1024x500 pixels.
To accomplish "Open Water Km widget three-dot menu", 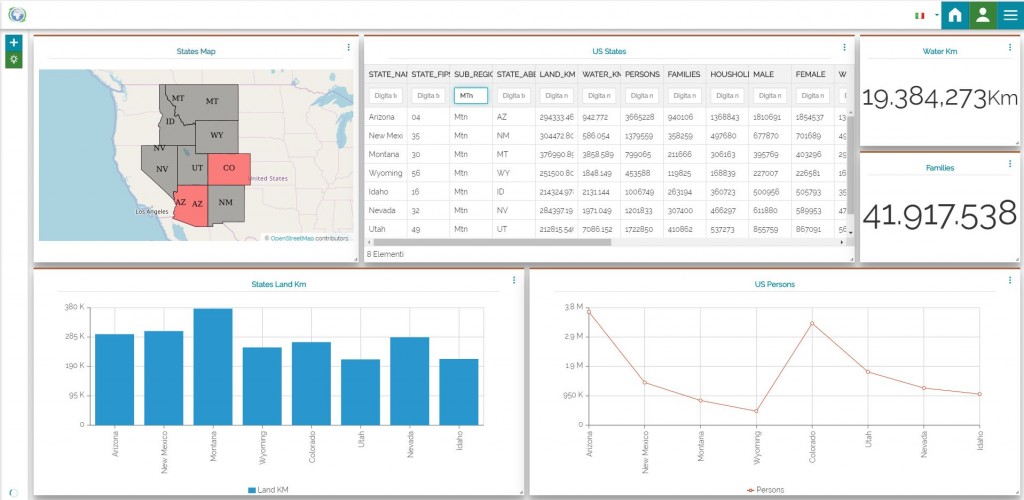I will 1010,47.
